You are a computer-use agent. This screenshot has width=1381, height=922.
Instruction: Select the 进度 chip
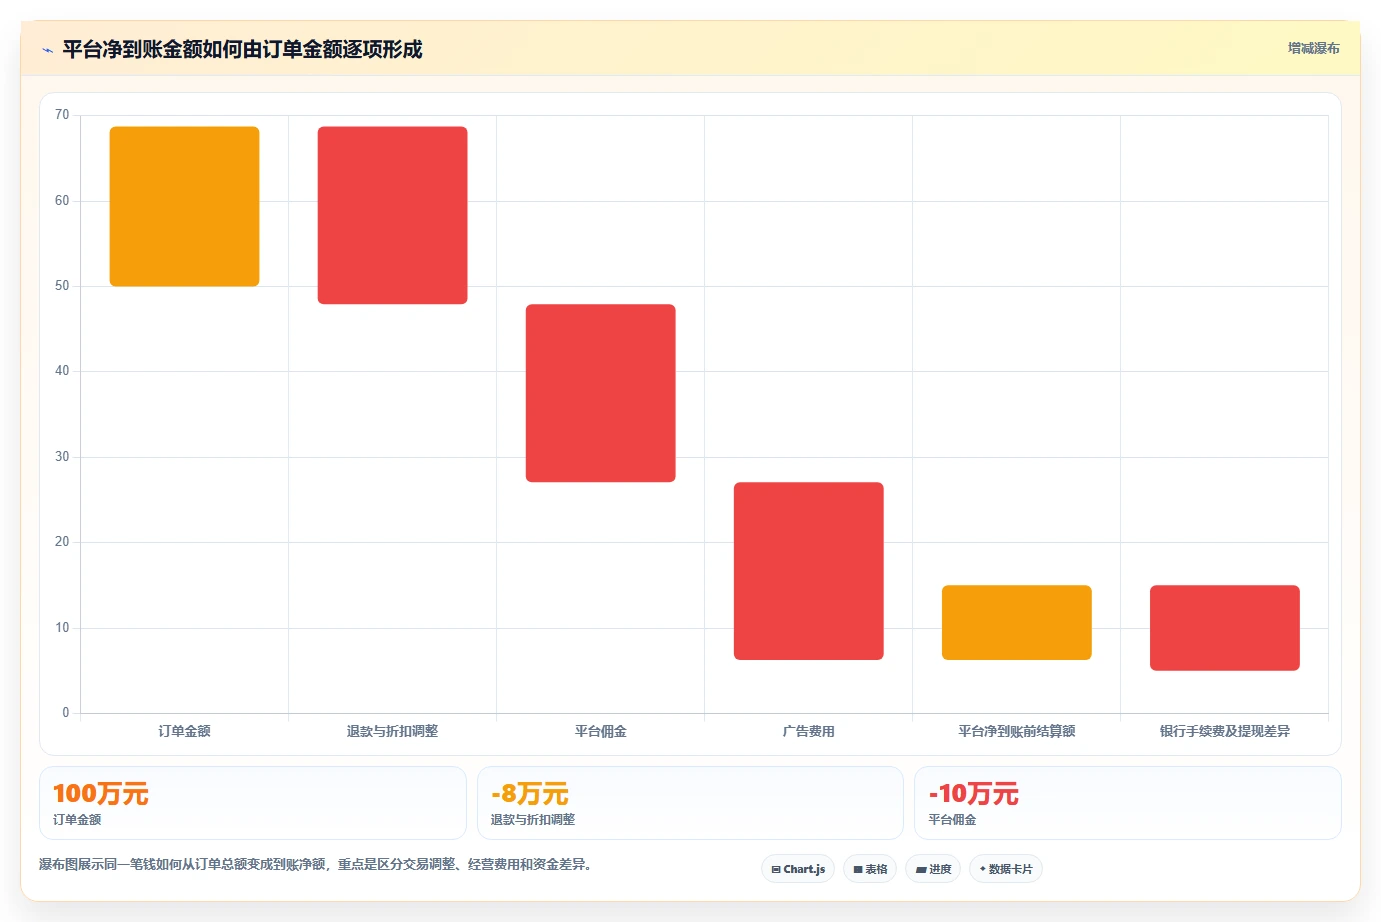point(933,869)
